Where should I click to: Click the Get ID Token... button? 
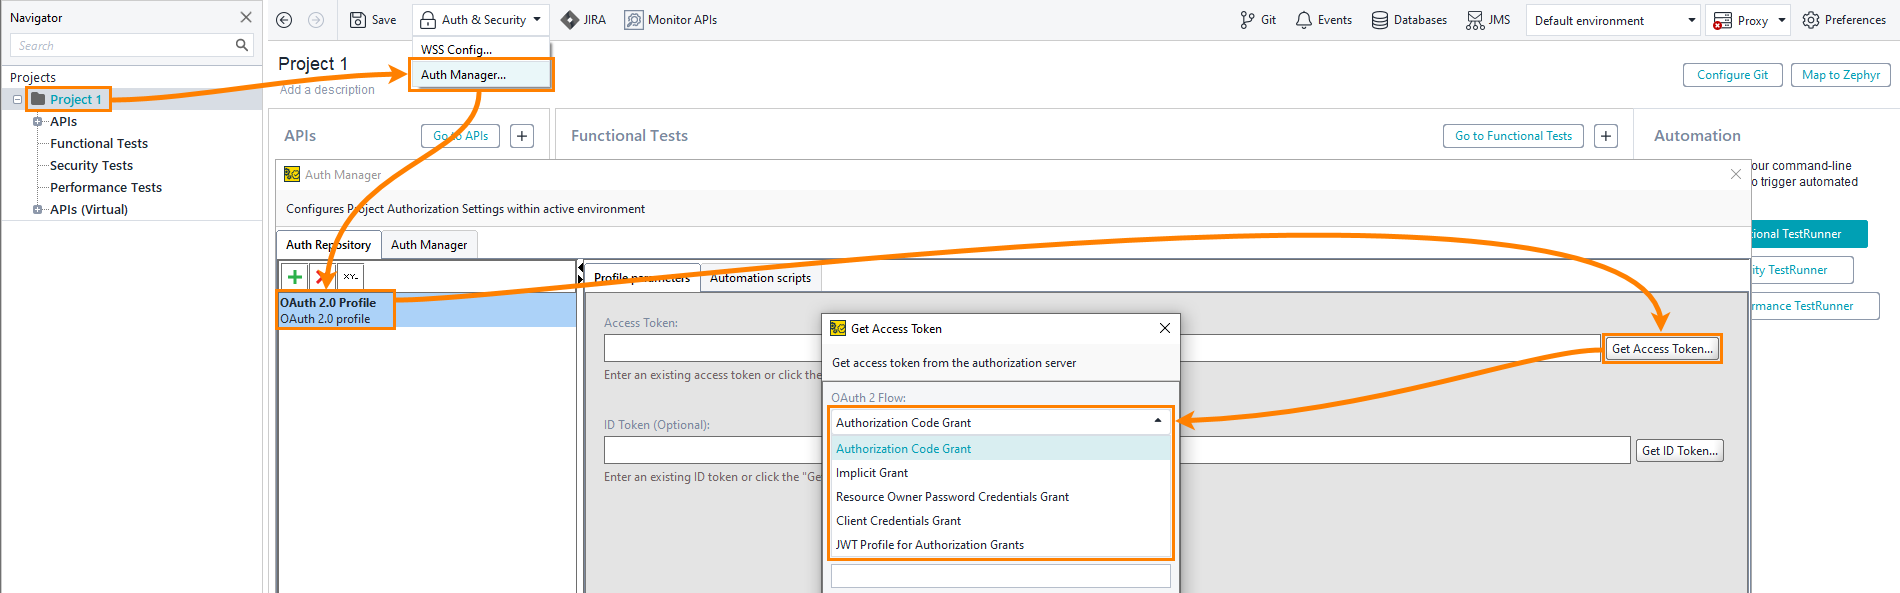(x=1680, y=451)
